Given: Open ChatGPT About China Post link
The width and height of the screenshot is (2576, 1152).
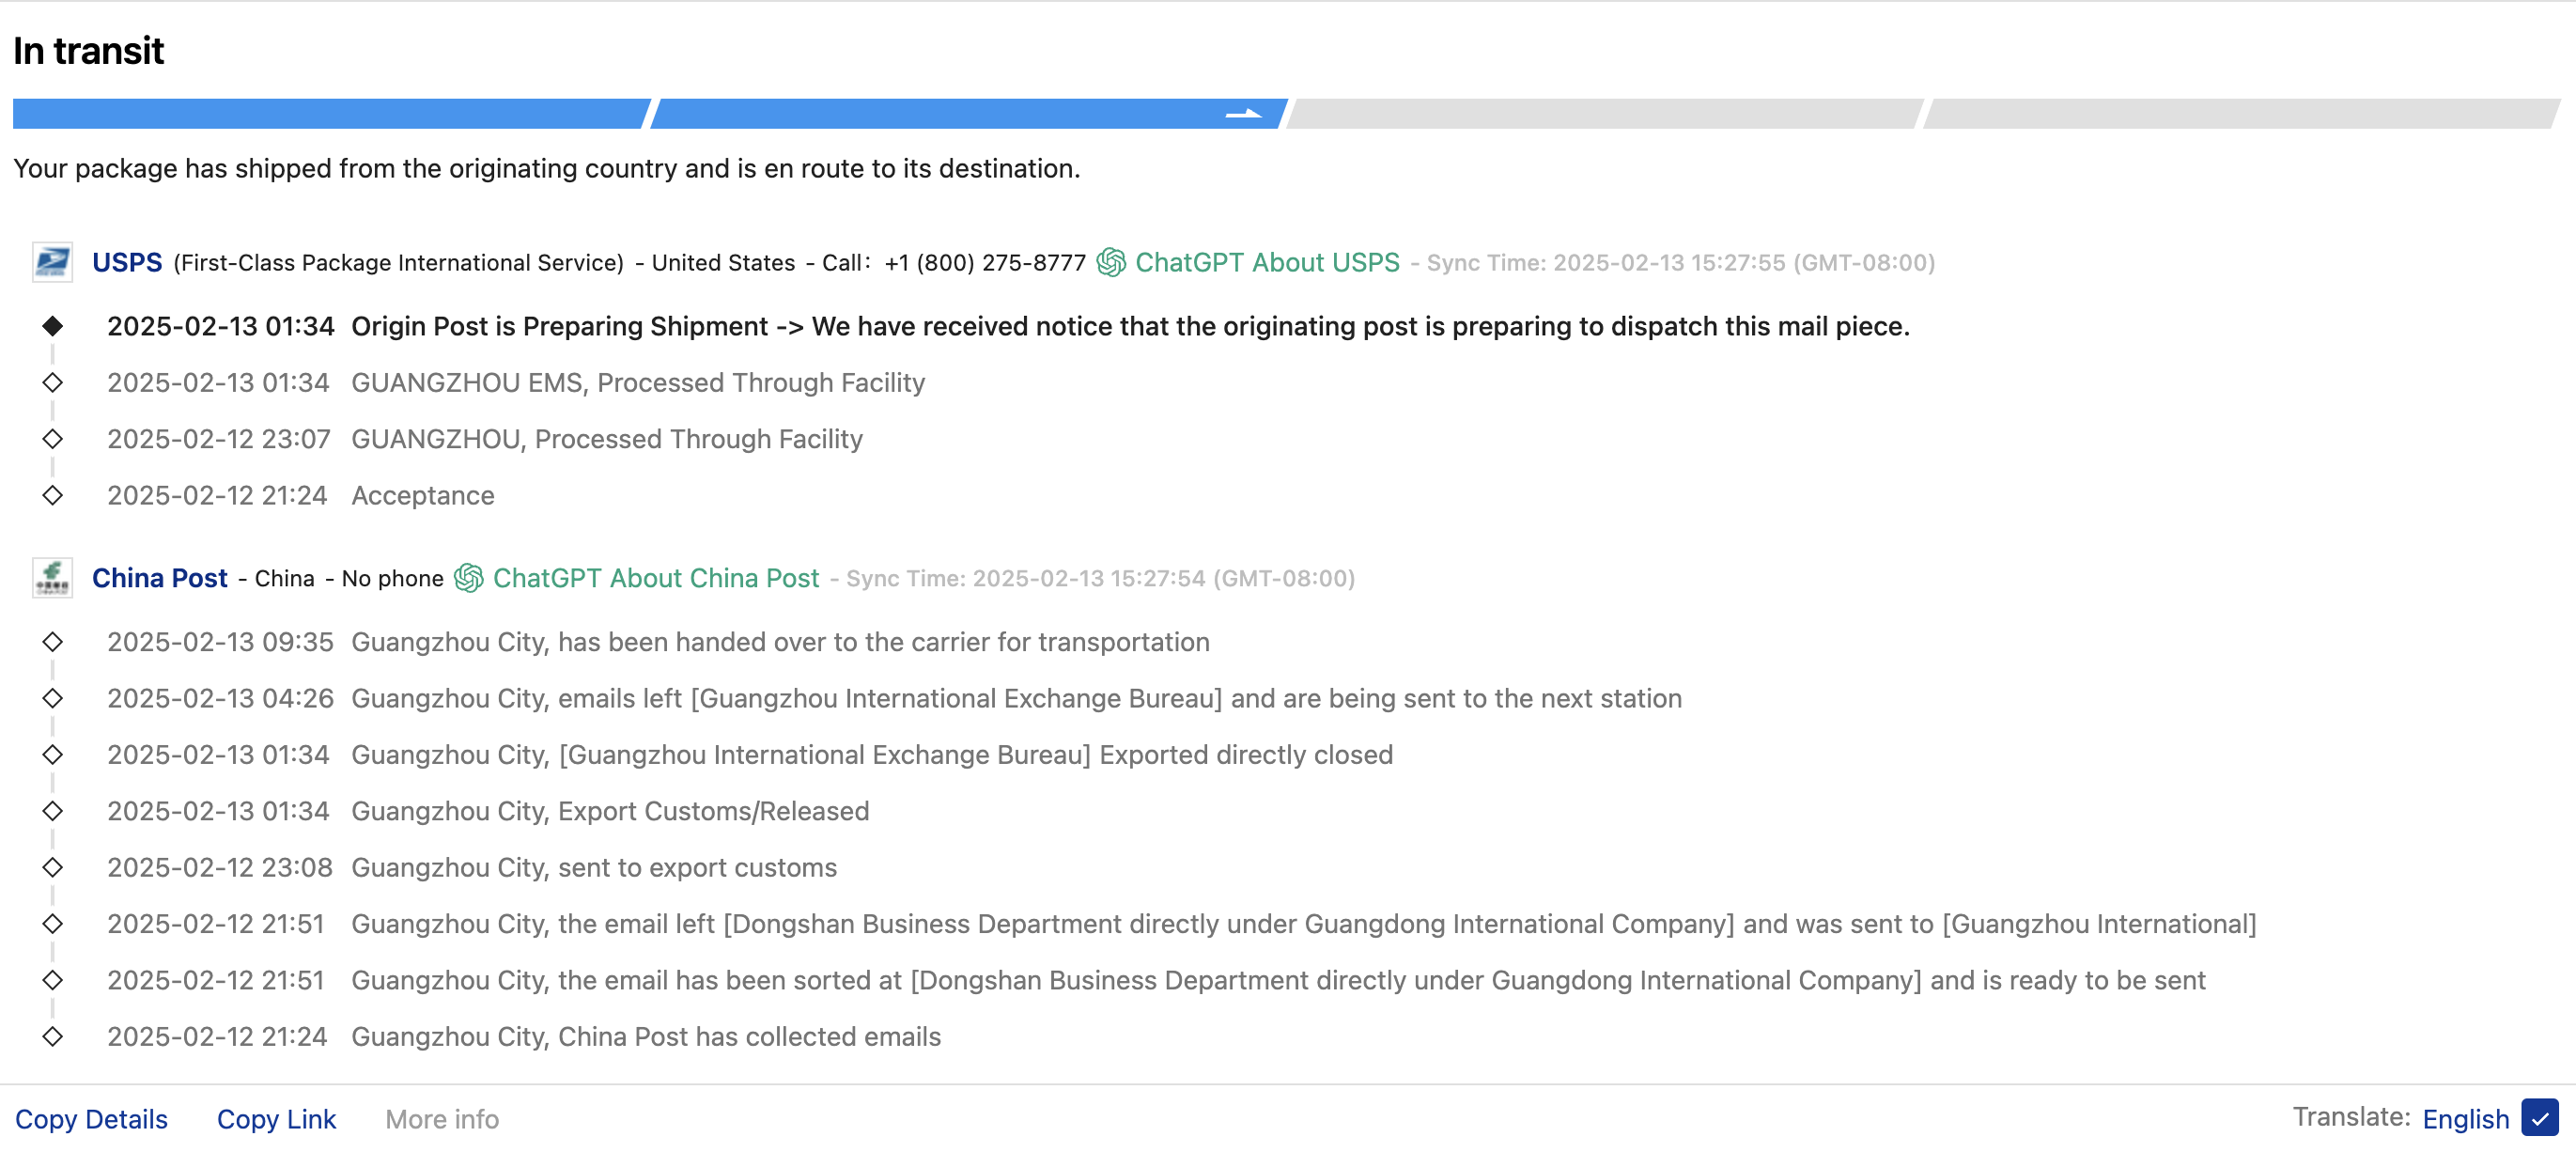Looking at the screenshot, I should tap(656, 578).
